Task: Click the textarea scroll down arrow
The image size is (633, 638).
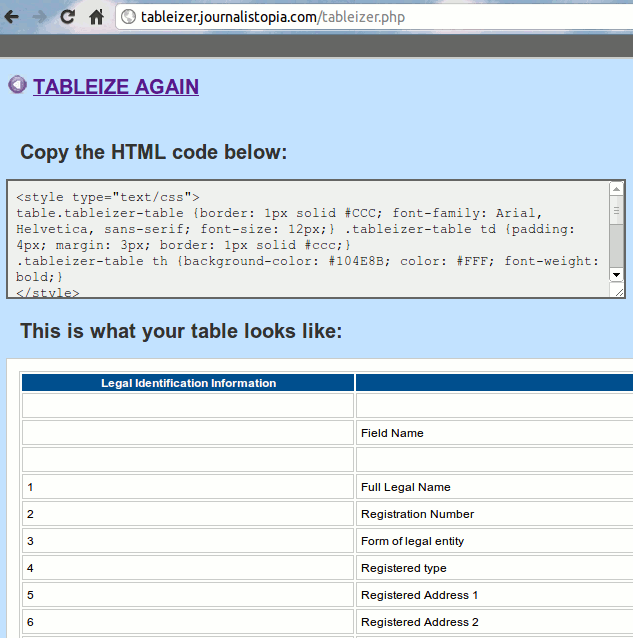Action: (x=616, y=275)
